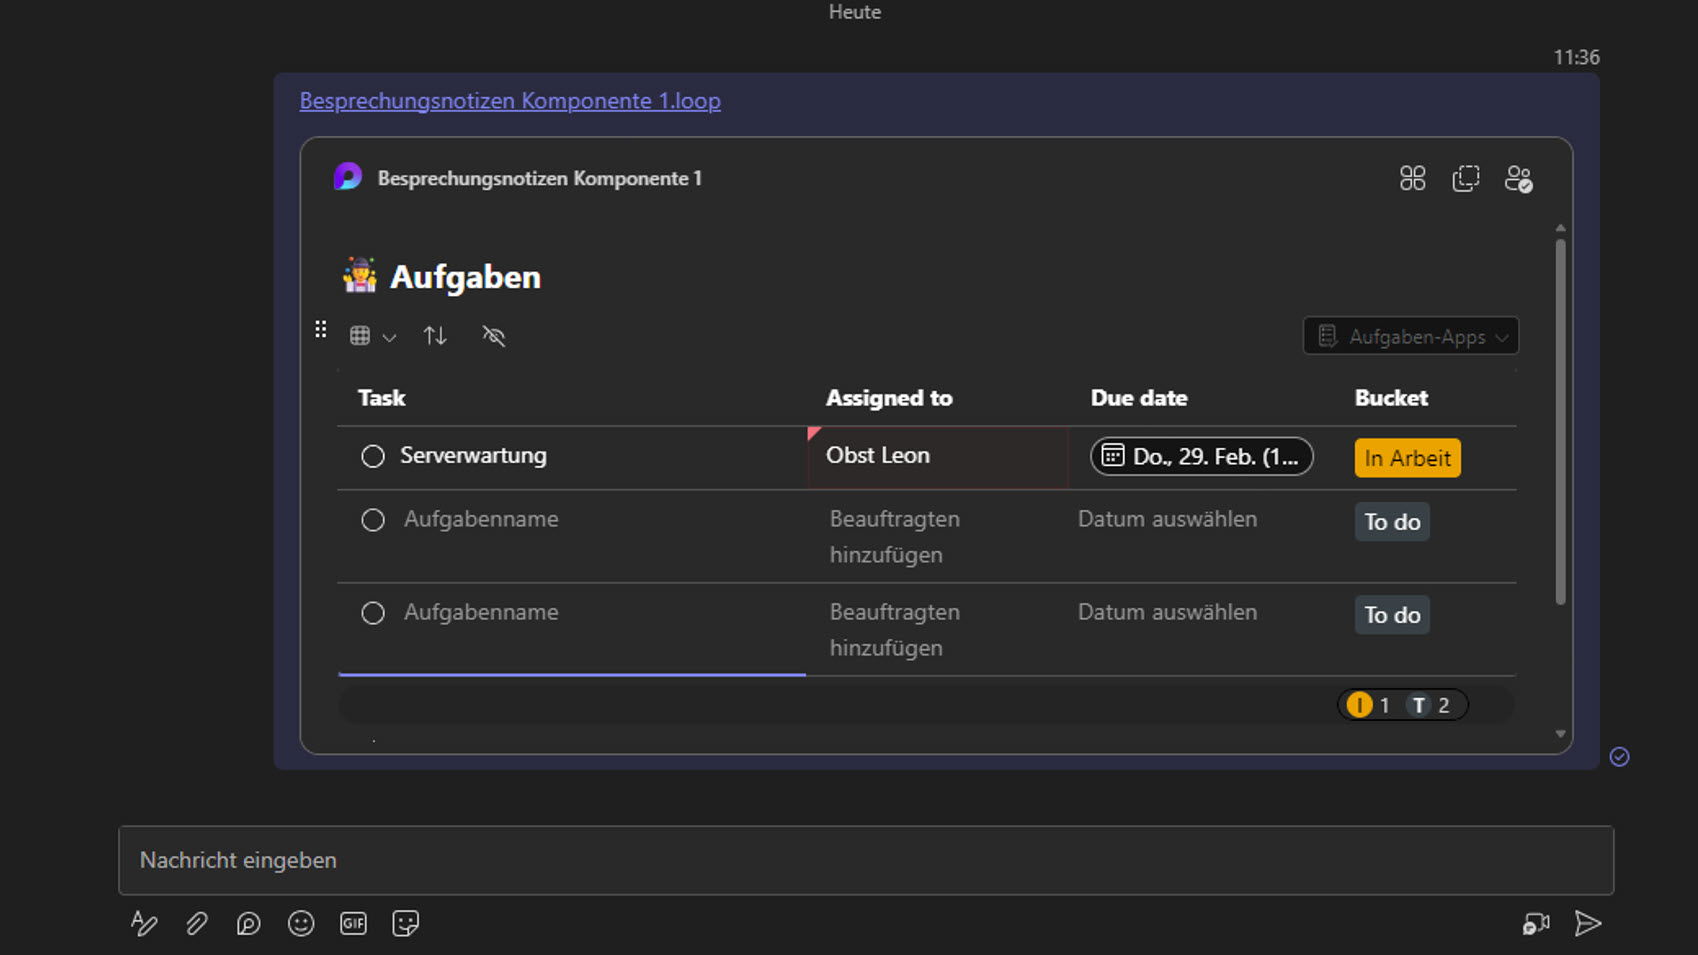Open the table view grid dropdown
1698x955 pixels.
click(x=372, y=336)
